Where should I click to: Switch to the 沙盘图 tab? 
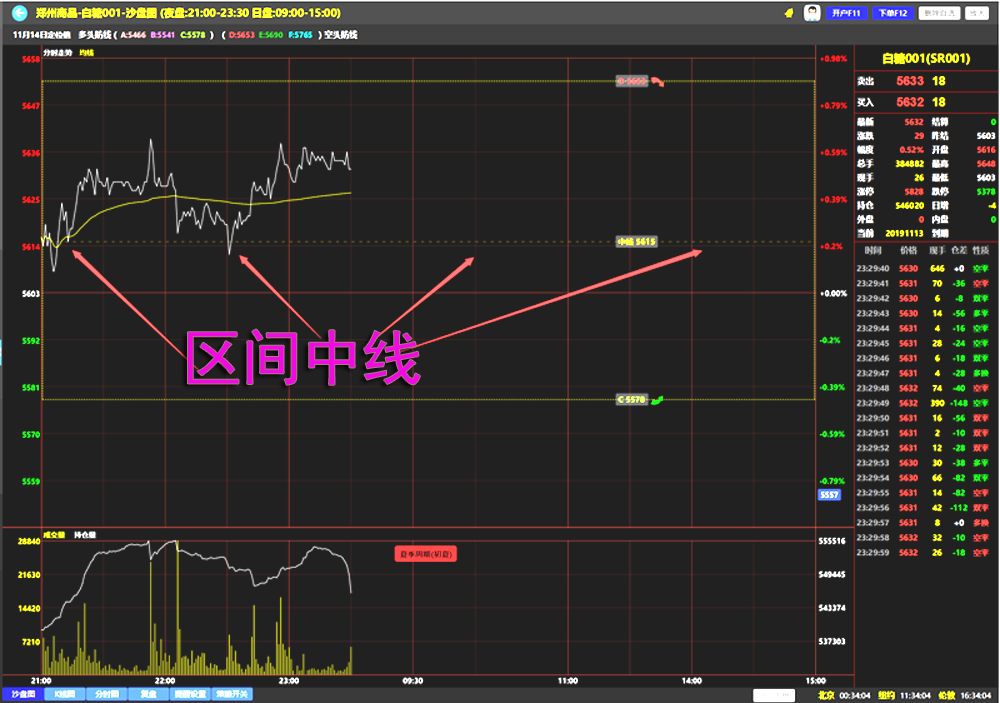pyautogui.click(x=22, y=694)
